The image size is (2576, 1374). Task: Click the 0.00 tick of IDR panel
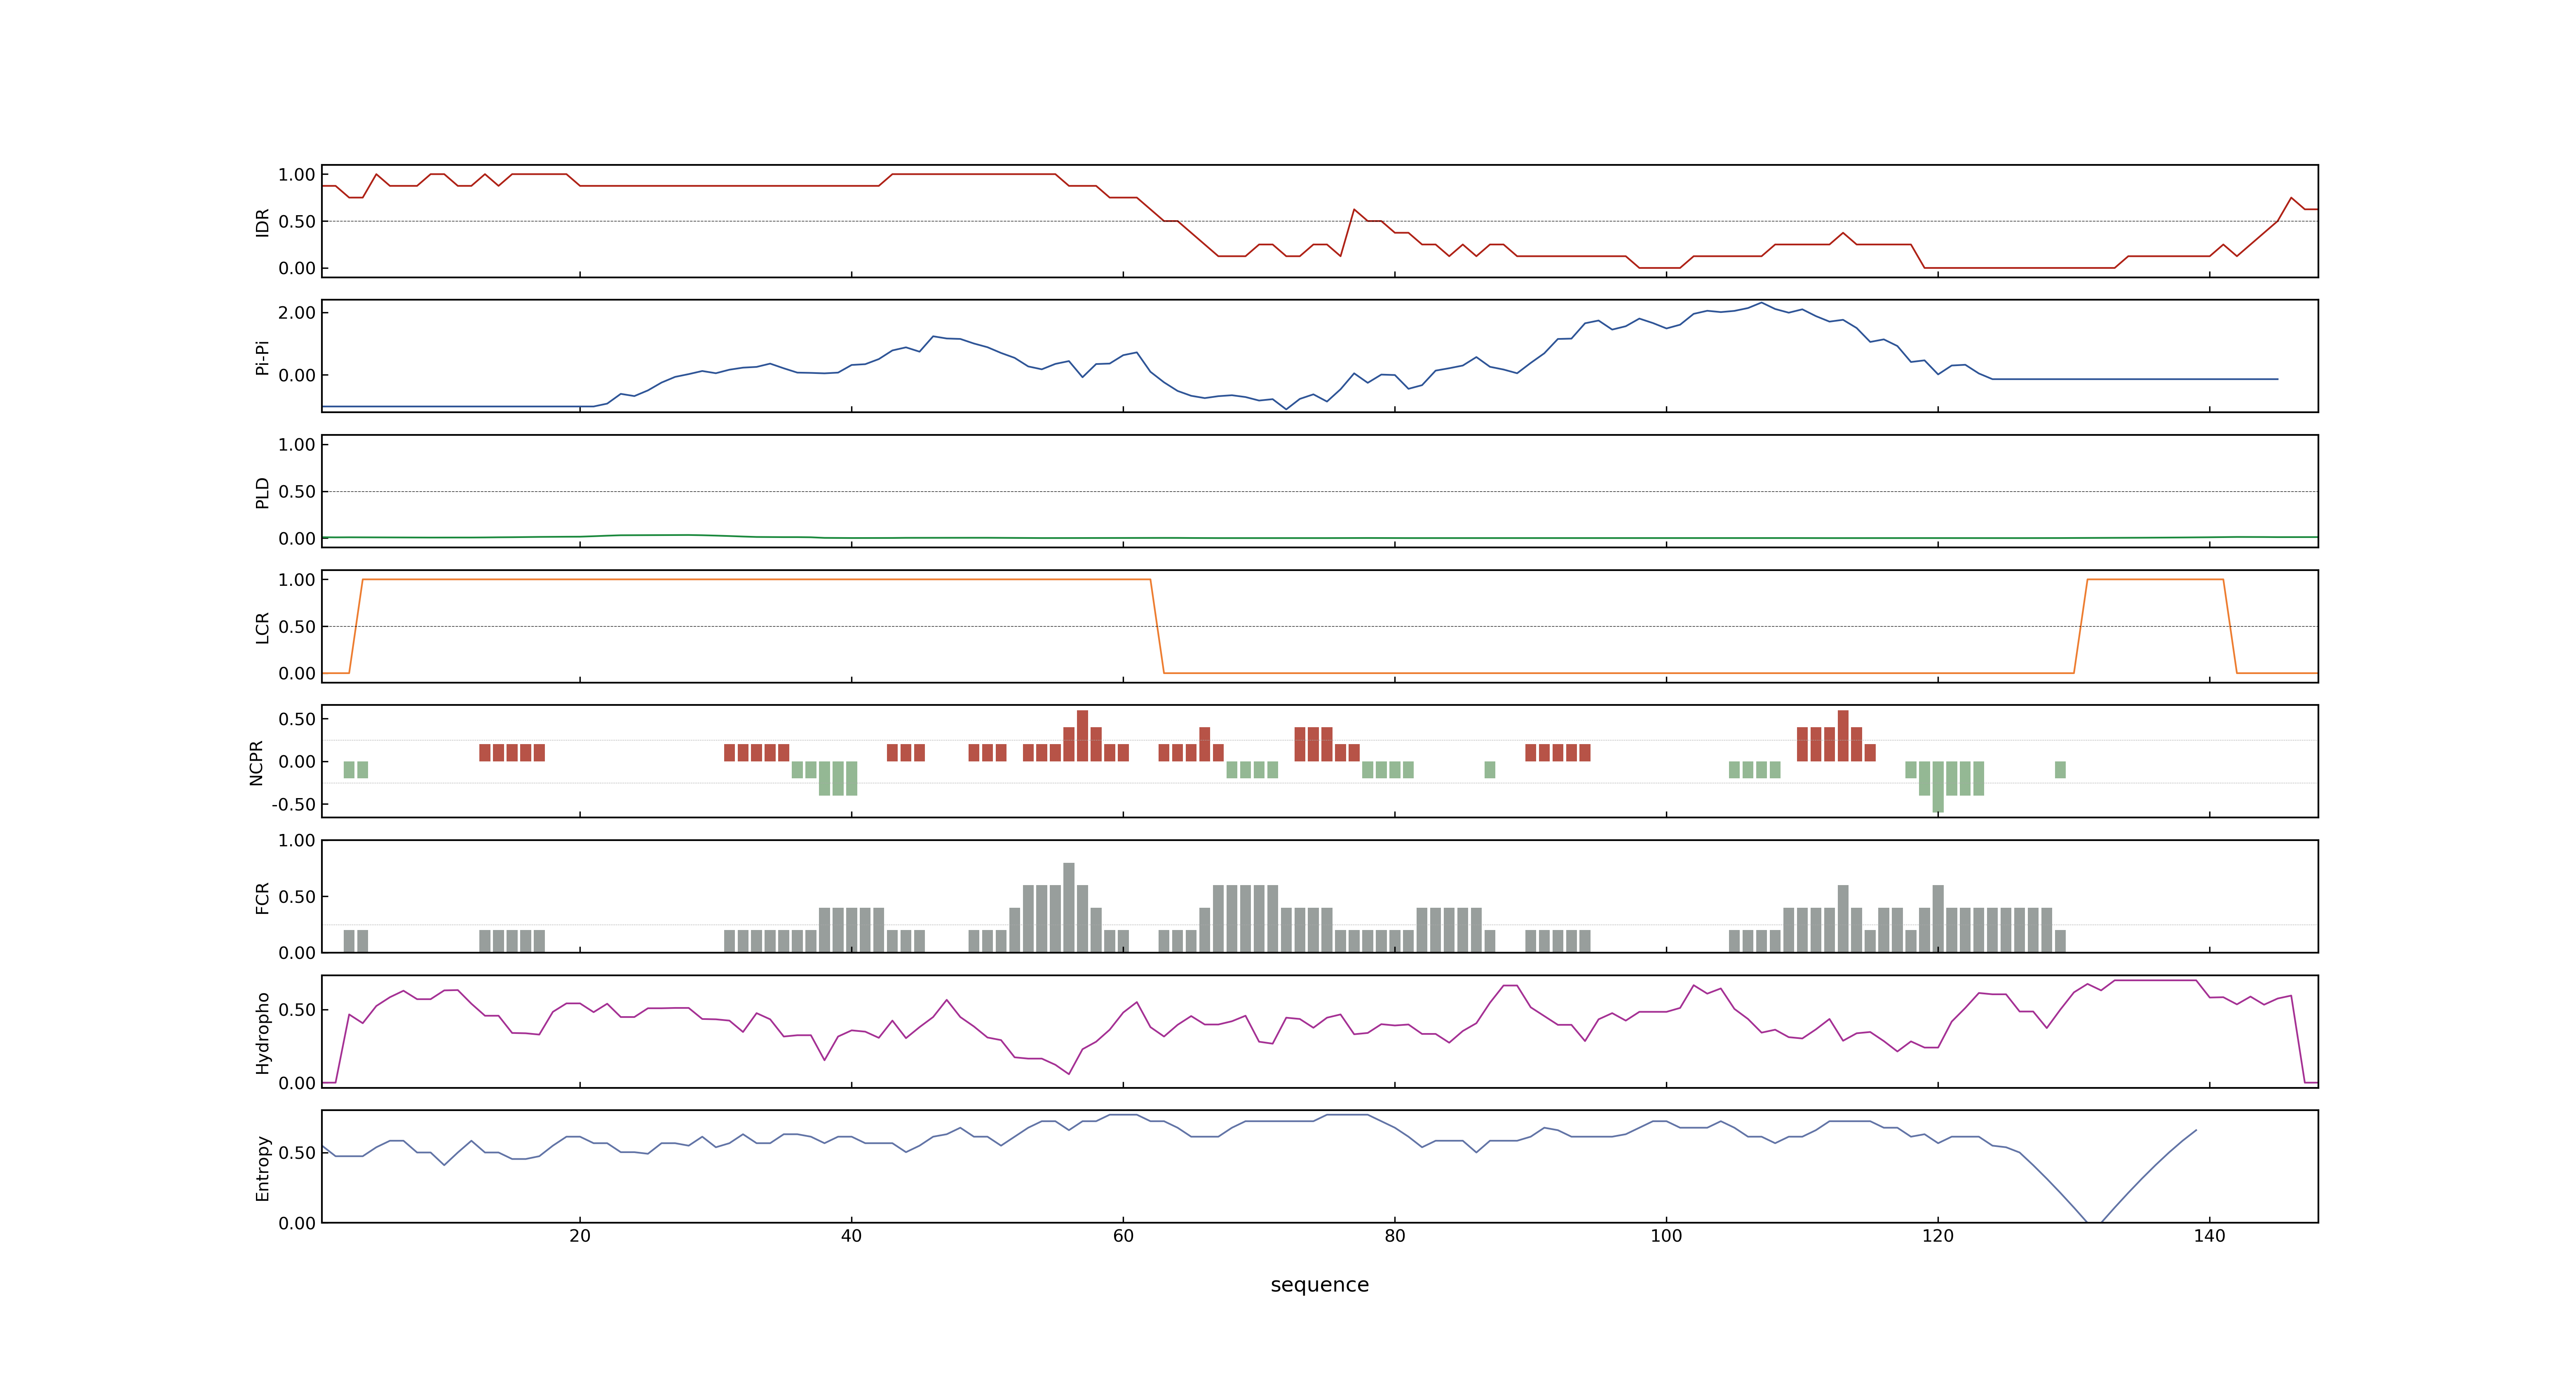coord(297,268)
